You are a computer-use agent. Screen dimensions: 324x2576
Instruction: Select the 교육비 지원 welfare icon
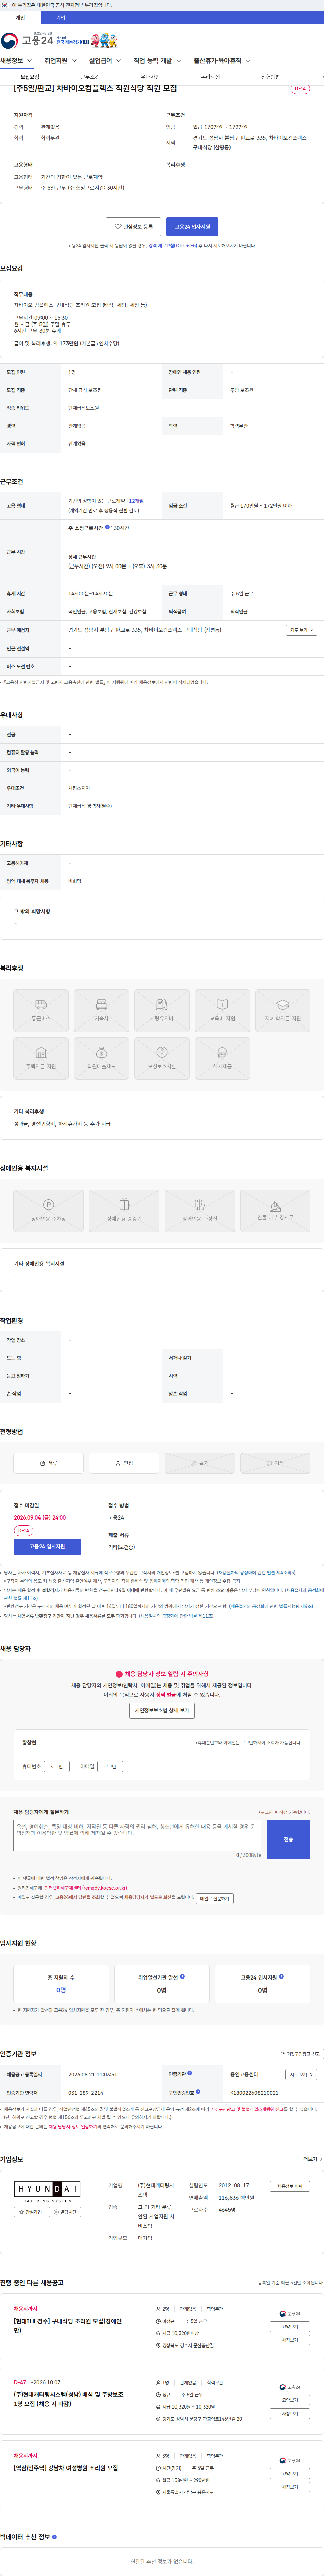coord(222,1010)
